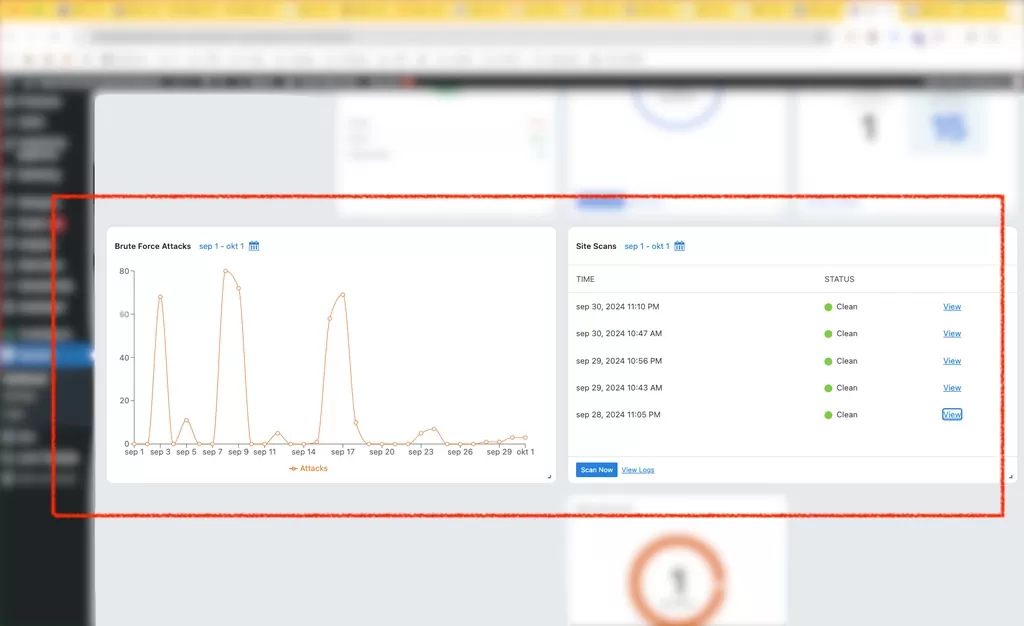Open the Site Scans calendar icon
Screen dimensions: 1024x626
(x=680, y=246)
